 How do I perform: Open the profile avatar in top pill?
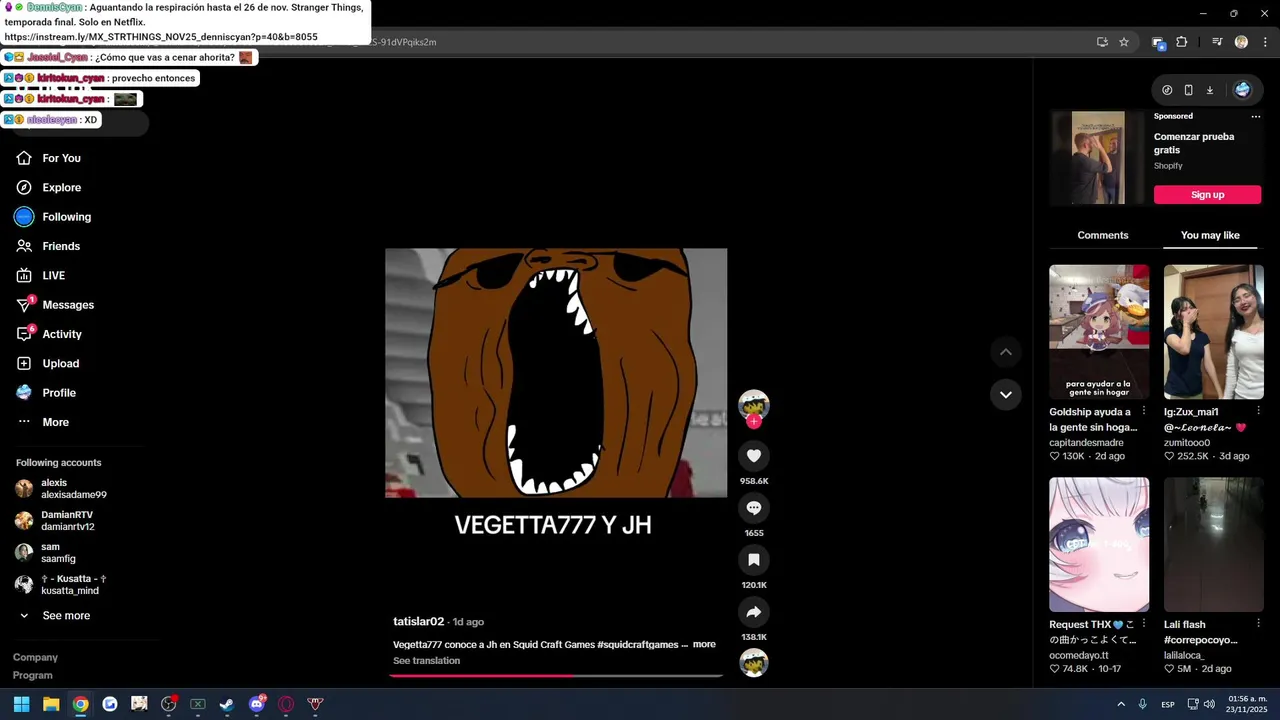click(x=1242, y=90)
